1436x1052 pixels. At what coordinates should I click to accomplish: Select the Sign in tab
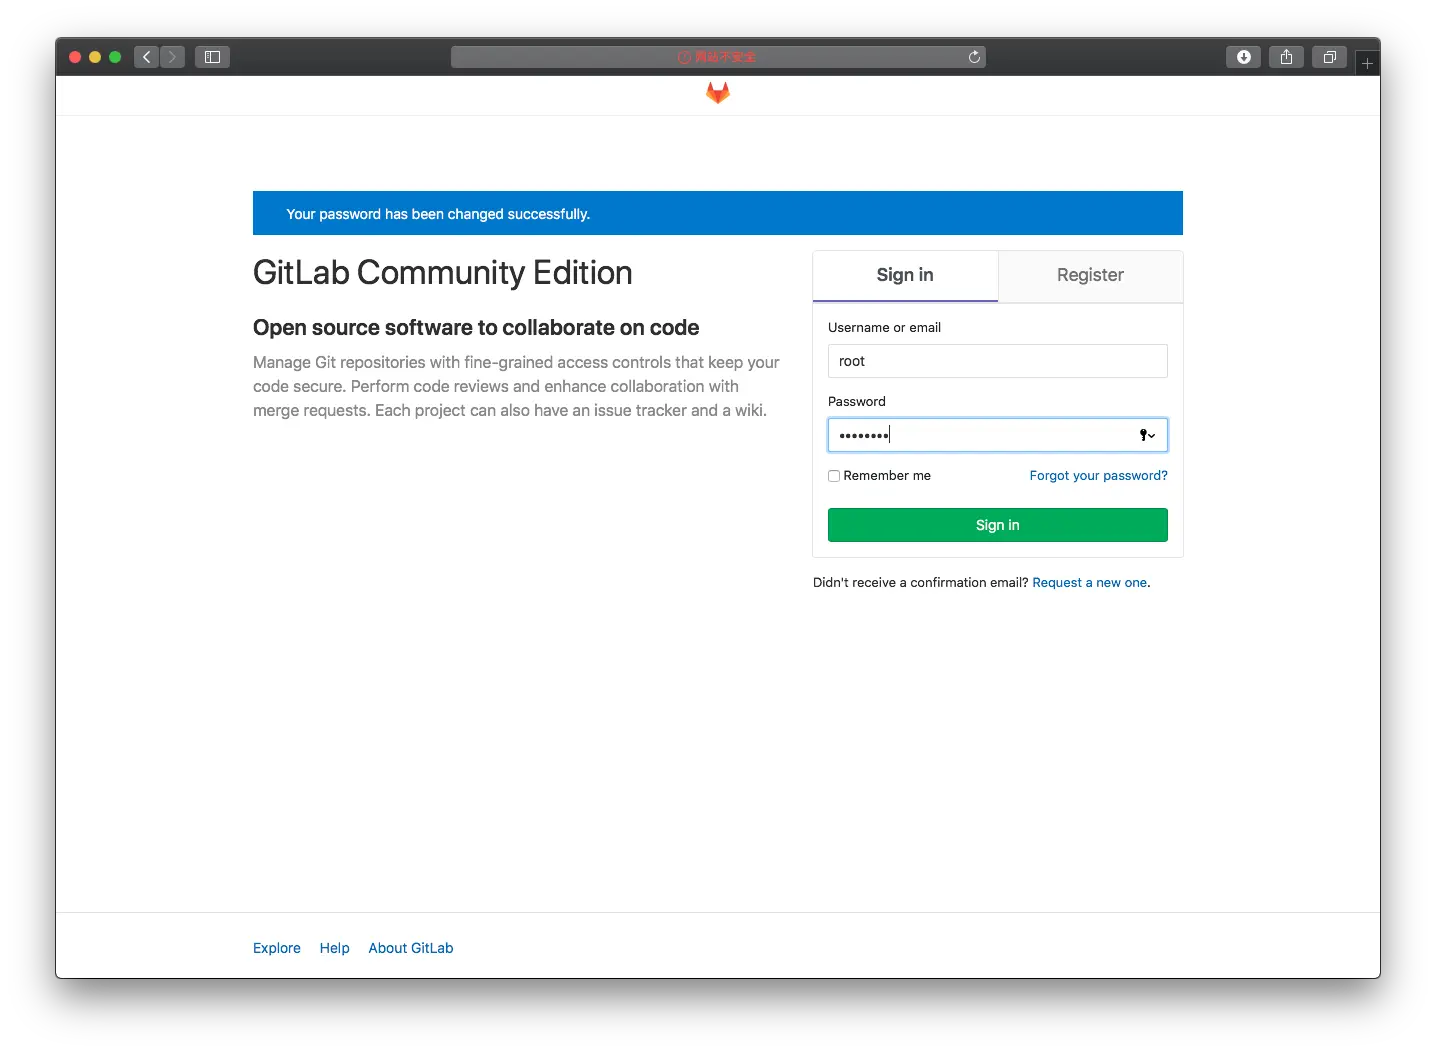tap(905, 275)
